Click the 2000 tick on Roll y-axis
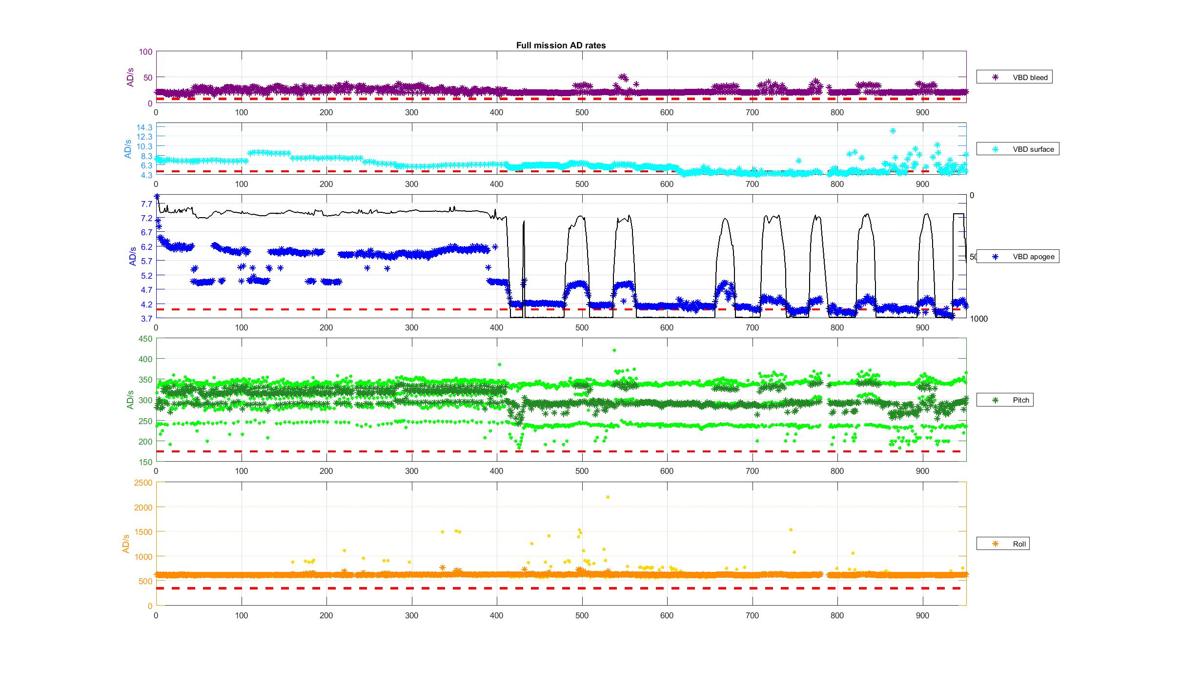 tap(144, 507)
